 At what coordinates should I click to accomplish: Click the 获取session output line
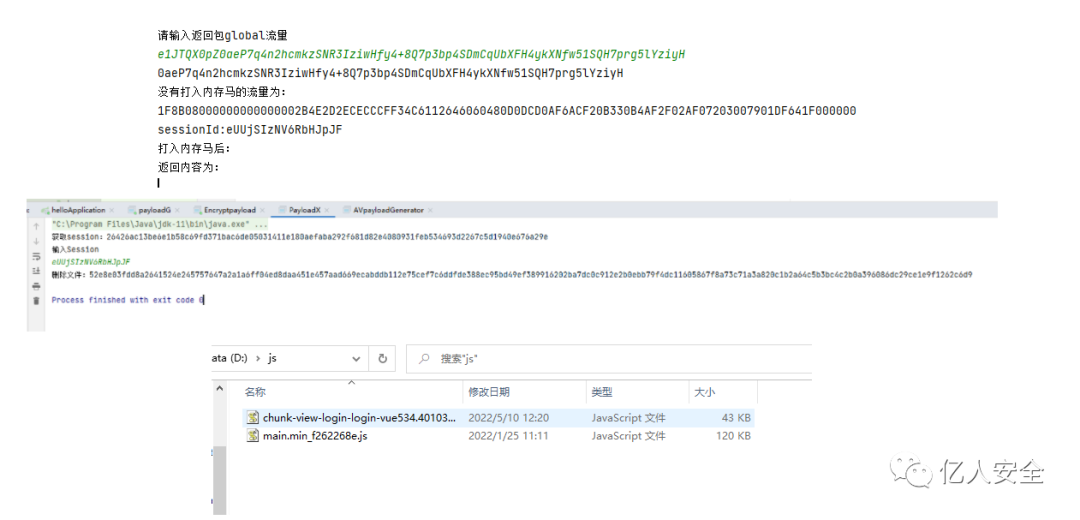[x=300, y=237]
